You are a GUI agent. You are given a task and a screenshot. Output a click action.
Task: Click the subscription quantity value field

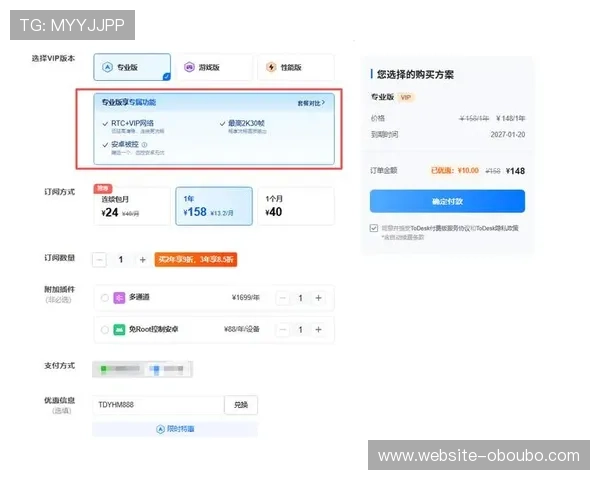[x=121, y=260]
